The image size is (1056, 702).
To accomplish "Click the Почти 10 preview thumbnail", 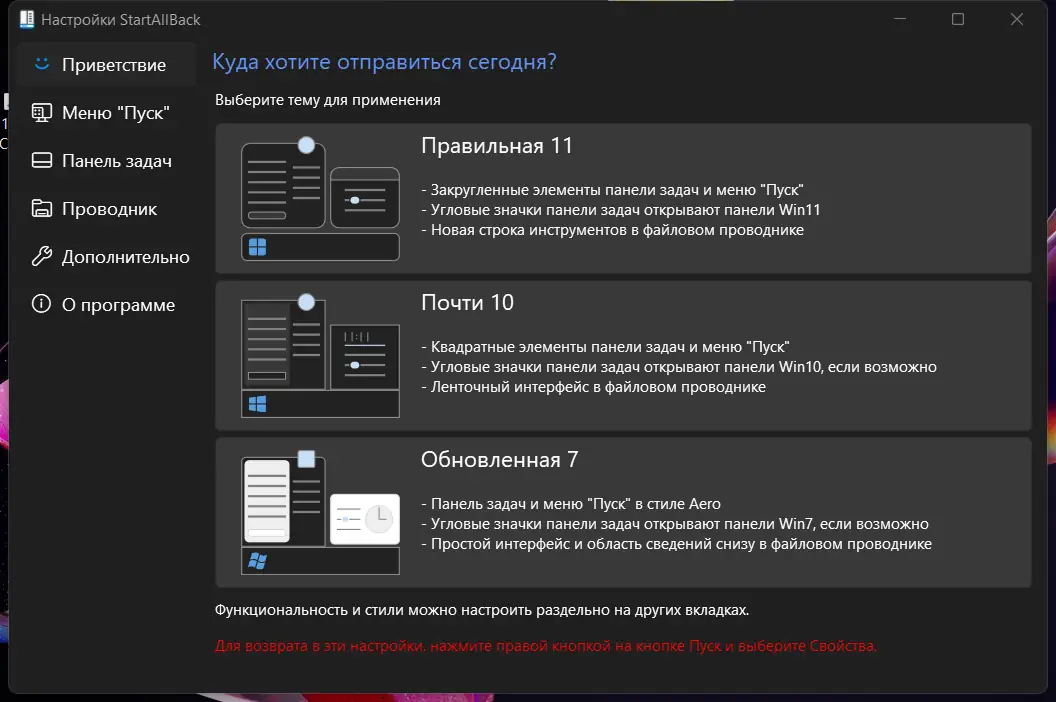I will pos(320,355).
